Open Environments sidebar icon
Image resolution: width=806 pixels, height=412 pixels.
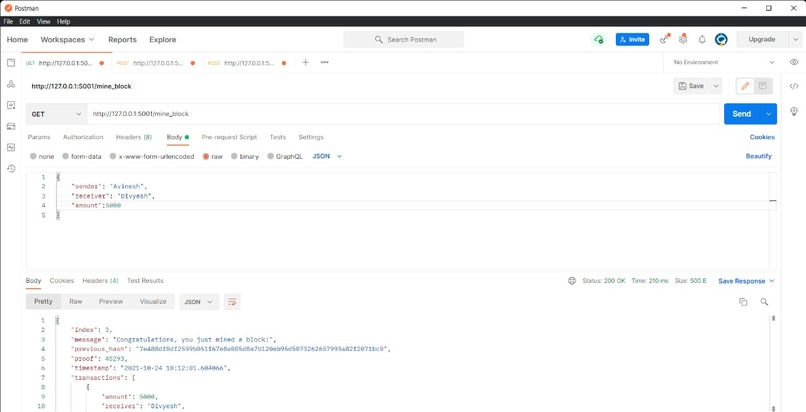pos(11,105)
